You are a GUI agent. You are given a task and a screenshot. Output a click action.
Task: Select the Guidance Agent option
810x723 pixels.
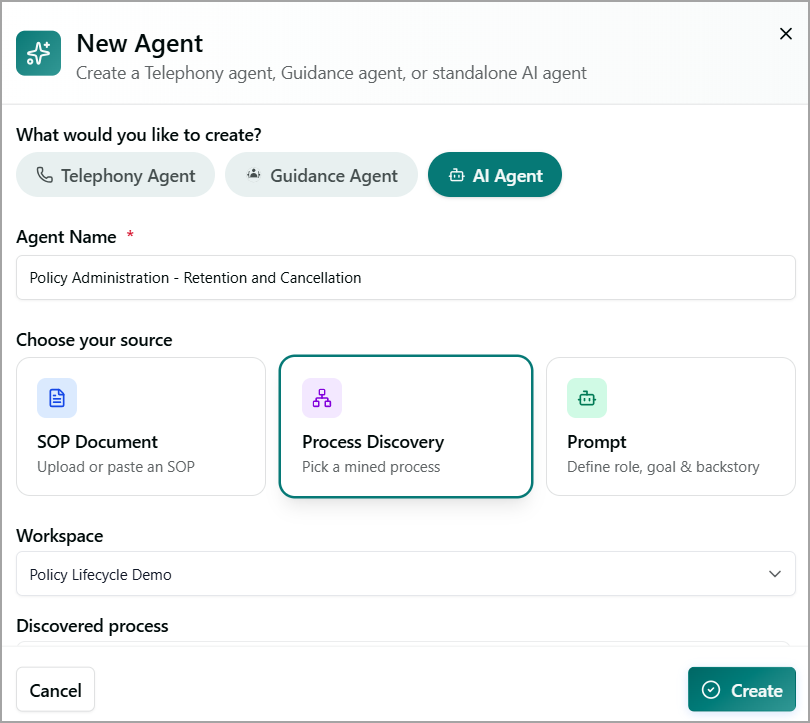coord(321,175)
